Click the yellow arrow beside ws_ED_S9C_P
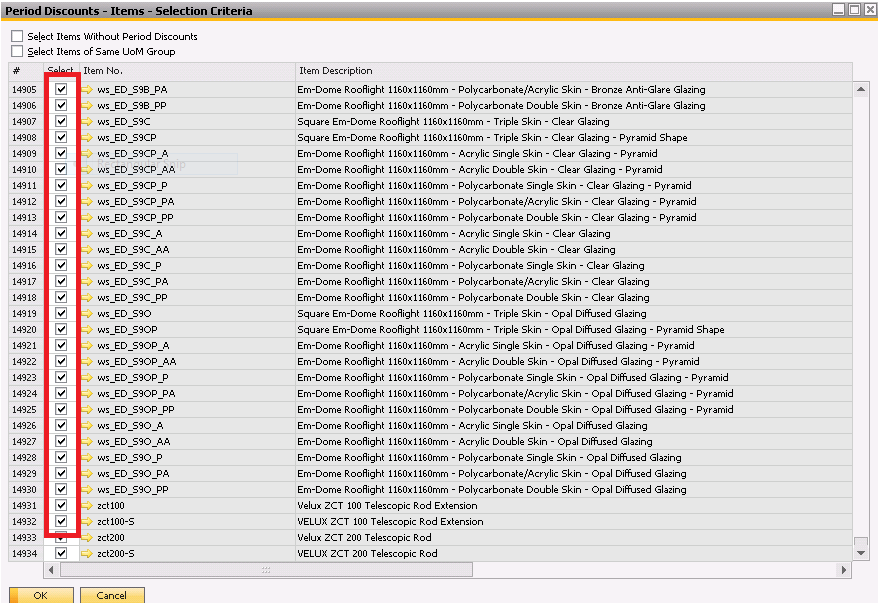 [87, 266]
